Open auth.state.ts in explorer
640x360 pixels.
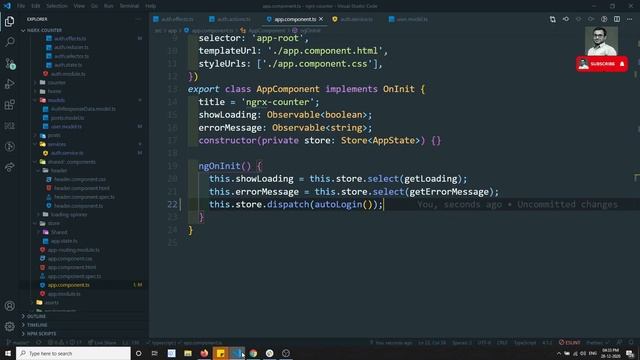point(68,65)
